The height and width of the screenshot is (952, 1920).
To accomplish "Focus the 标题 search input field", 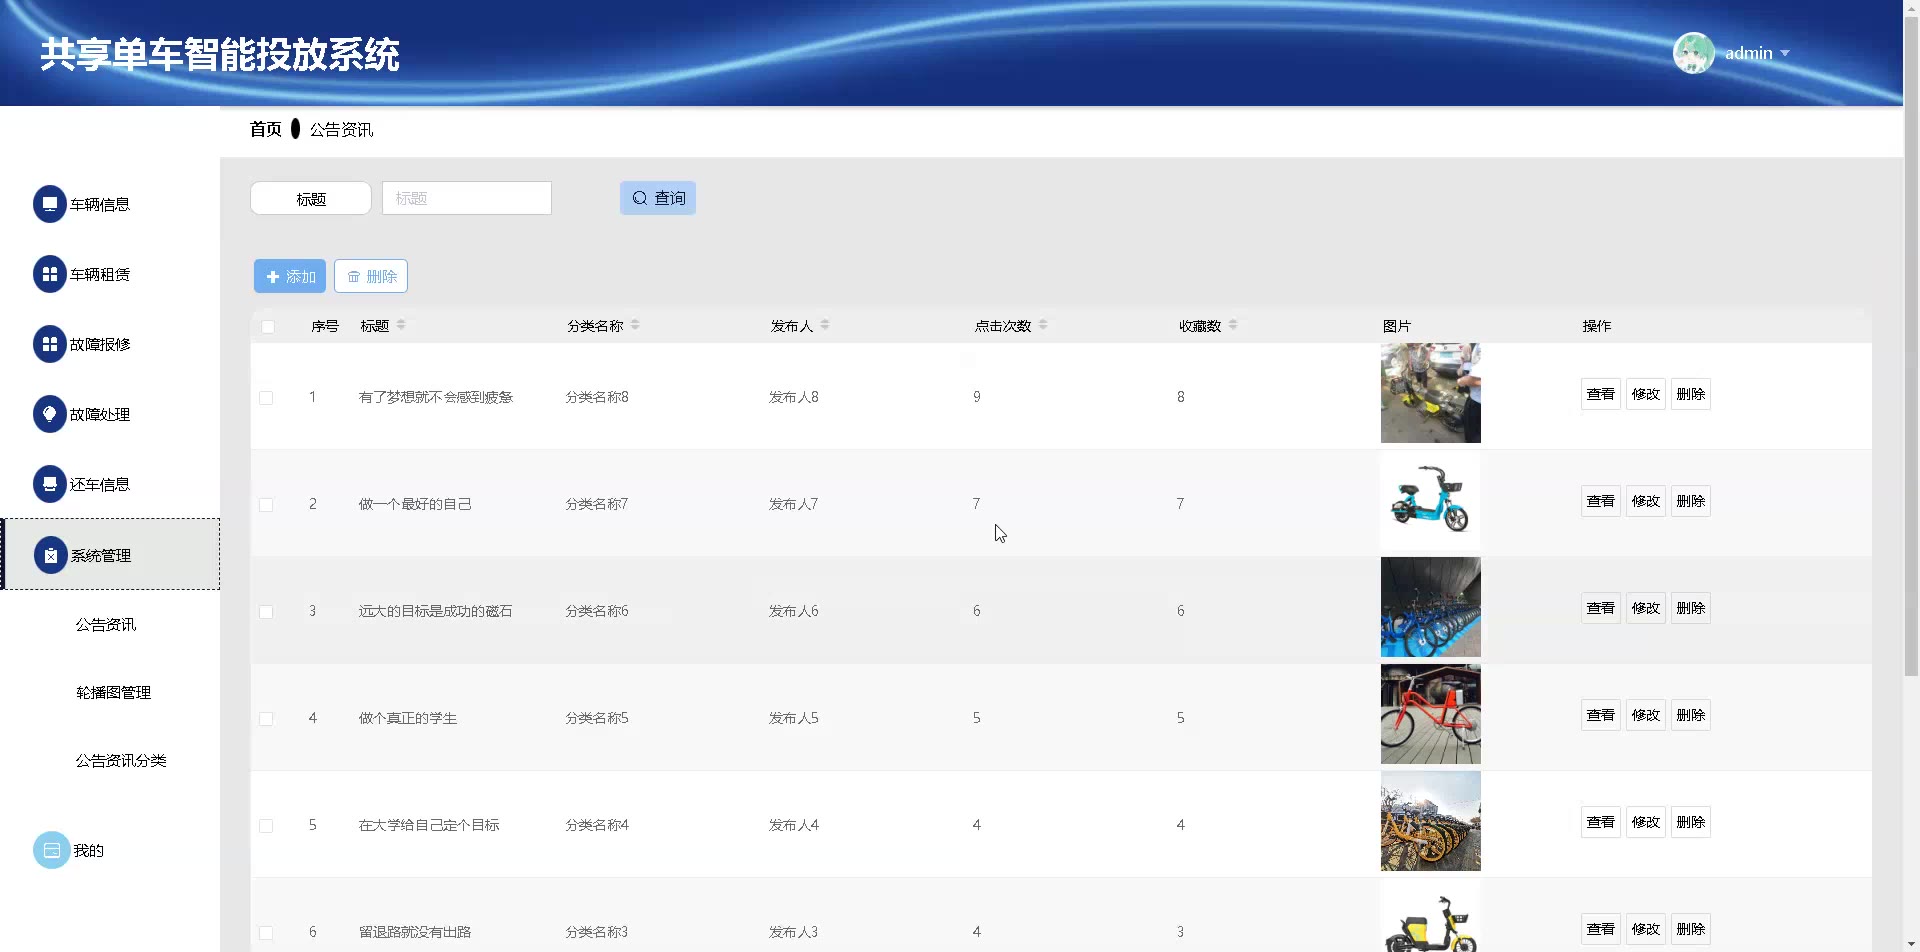I will (466, 198).
